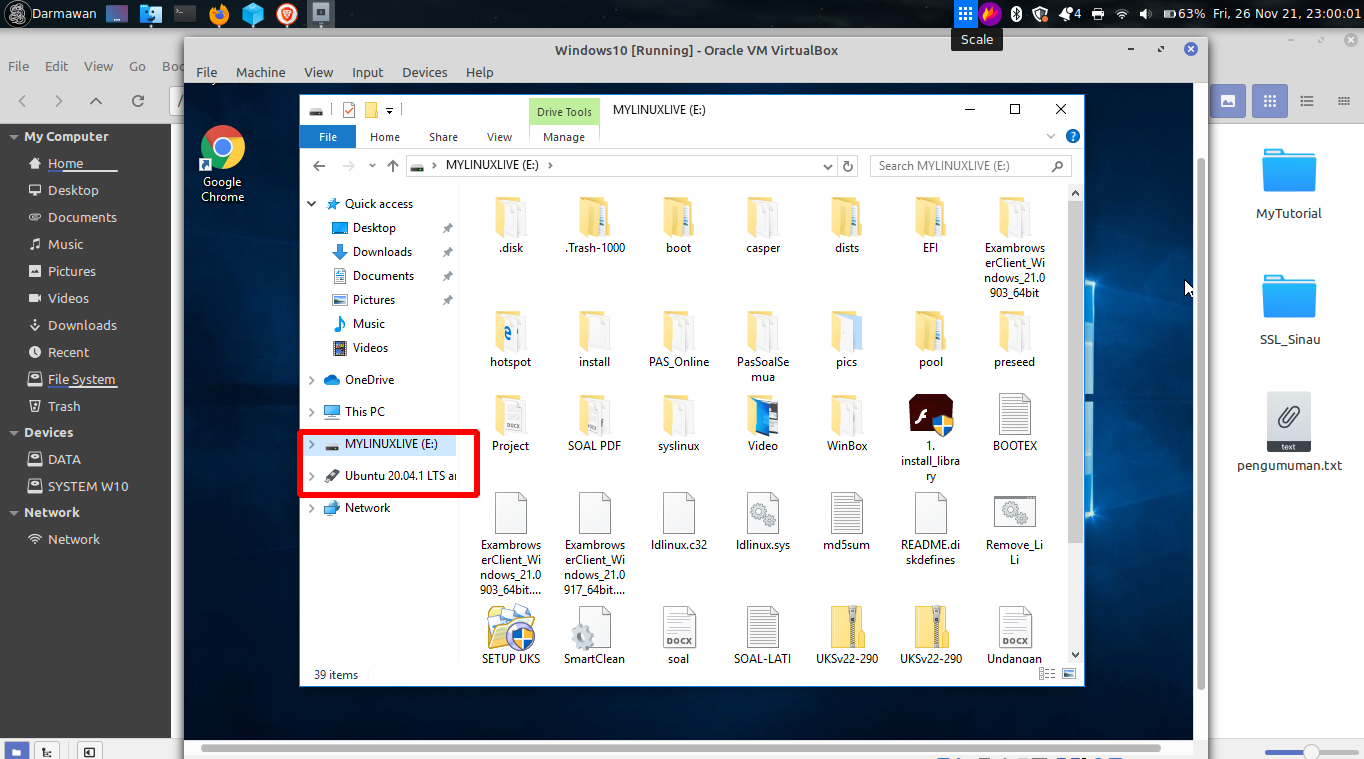The width and height of the screenshot is (1364, 759).
Task: Expand the OneDrive tree node
Action: pos(312,380)
